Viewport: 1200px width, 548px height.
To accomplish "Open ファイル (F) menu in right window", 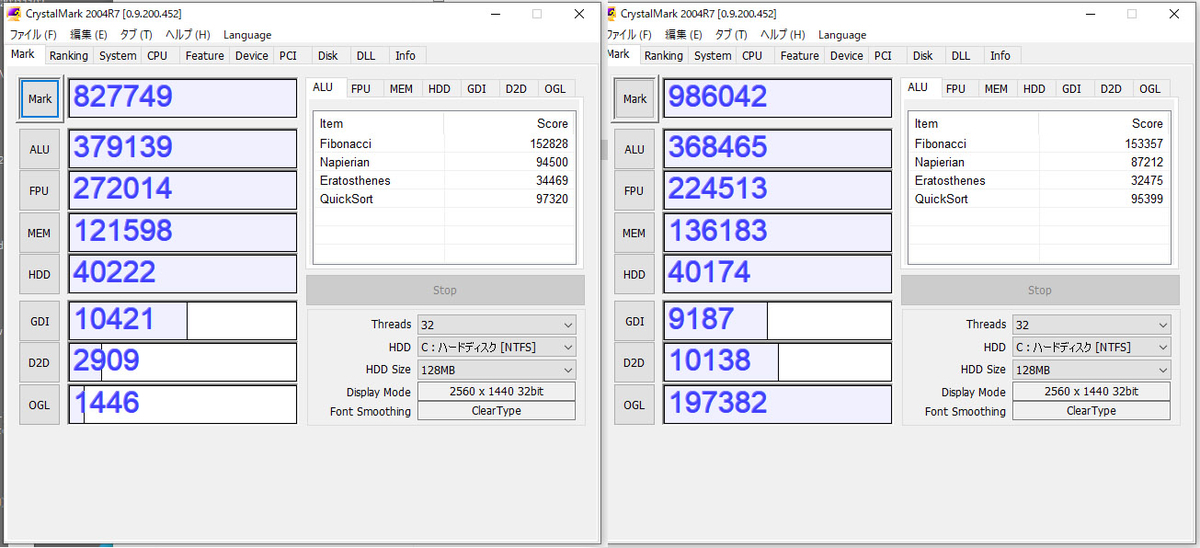I will pyautogui.click(x=627, y=35).
